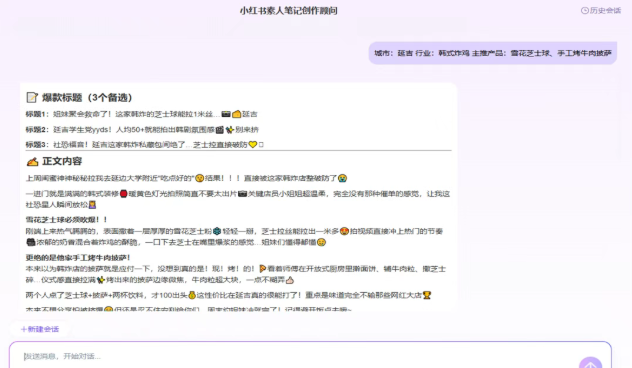Click the heading 爆款标题（3个备选）
This screenshot has width=632, height=368.
[87, 97]
